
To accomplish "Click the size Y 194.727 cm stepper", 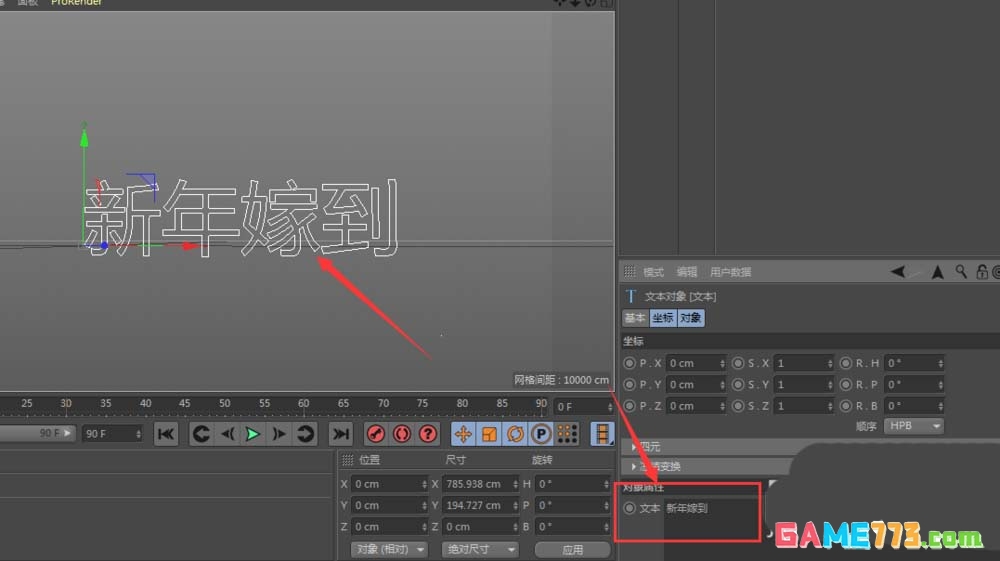I will pyautogui.click(x=515, y=506).
